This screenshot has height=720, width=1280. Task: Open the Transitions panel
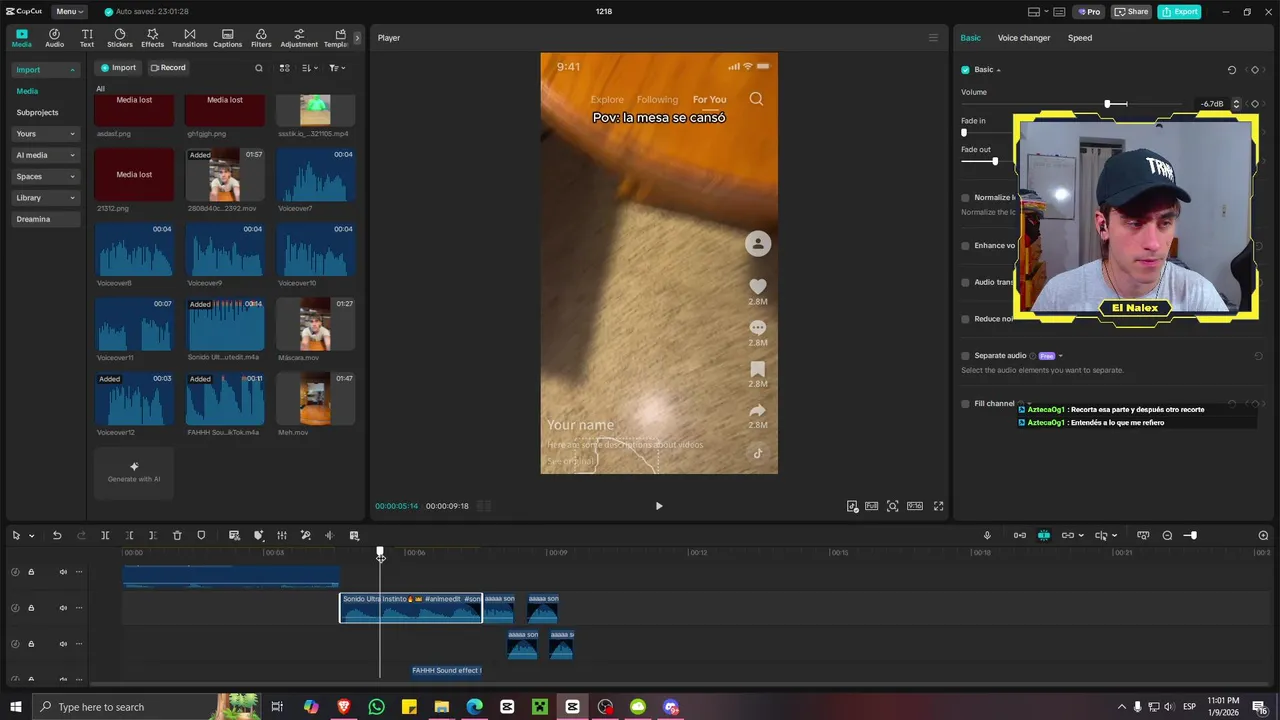tap(189, 38)
